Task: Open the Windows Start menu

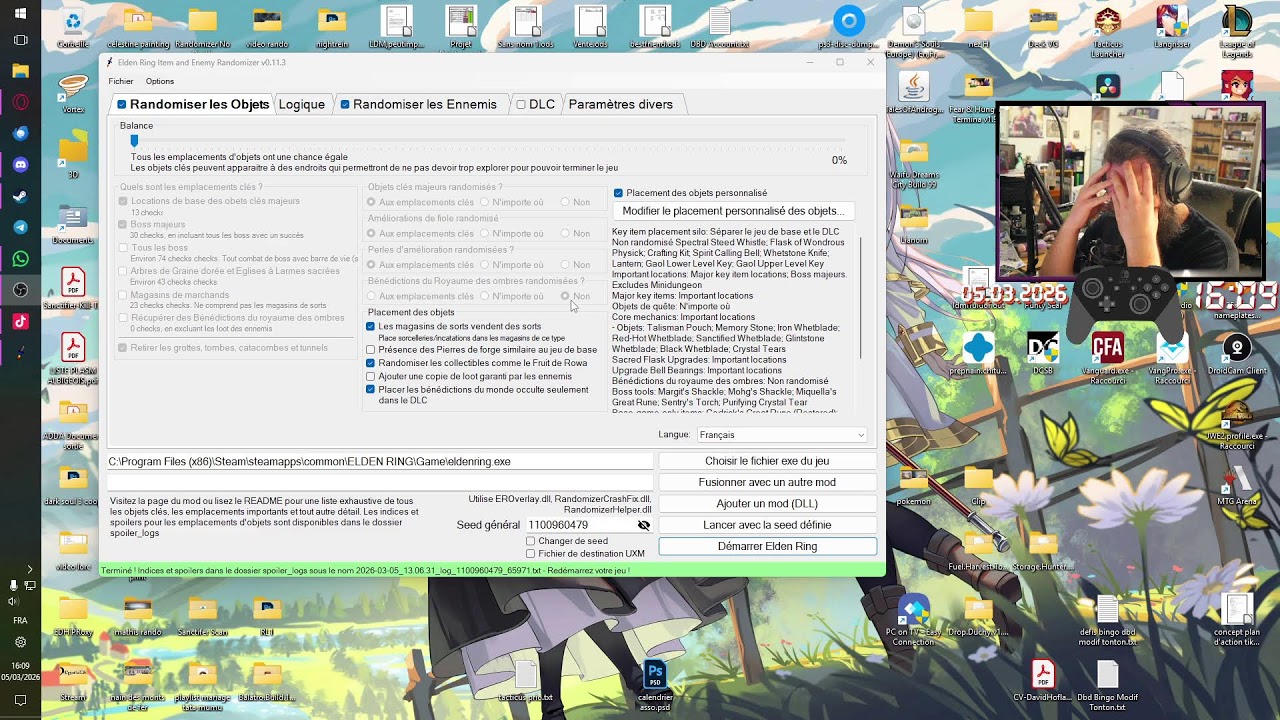Action: [20, 13]
